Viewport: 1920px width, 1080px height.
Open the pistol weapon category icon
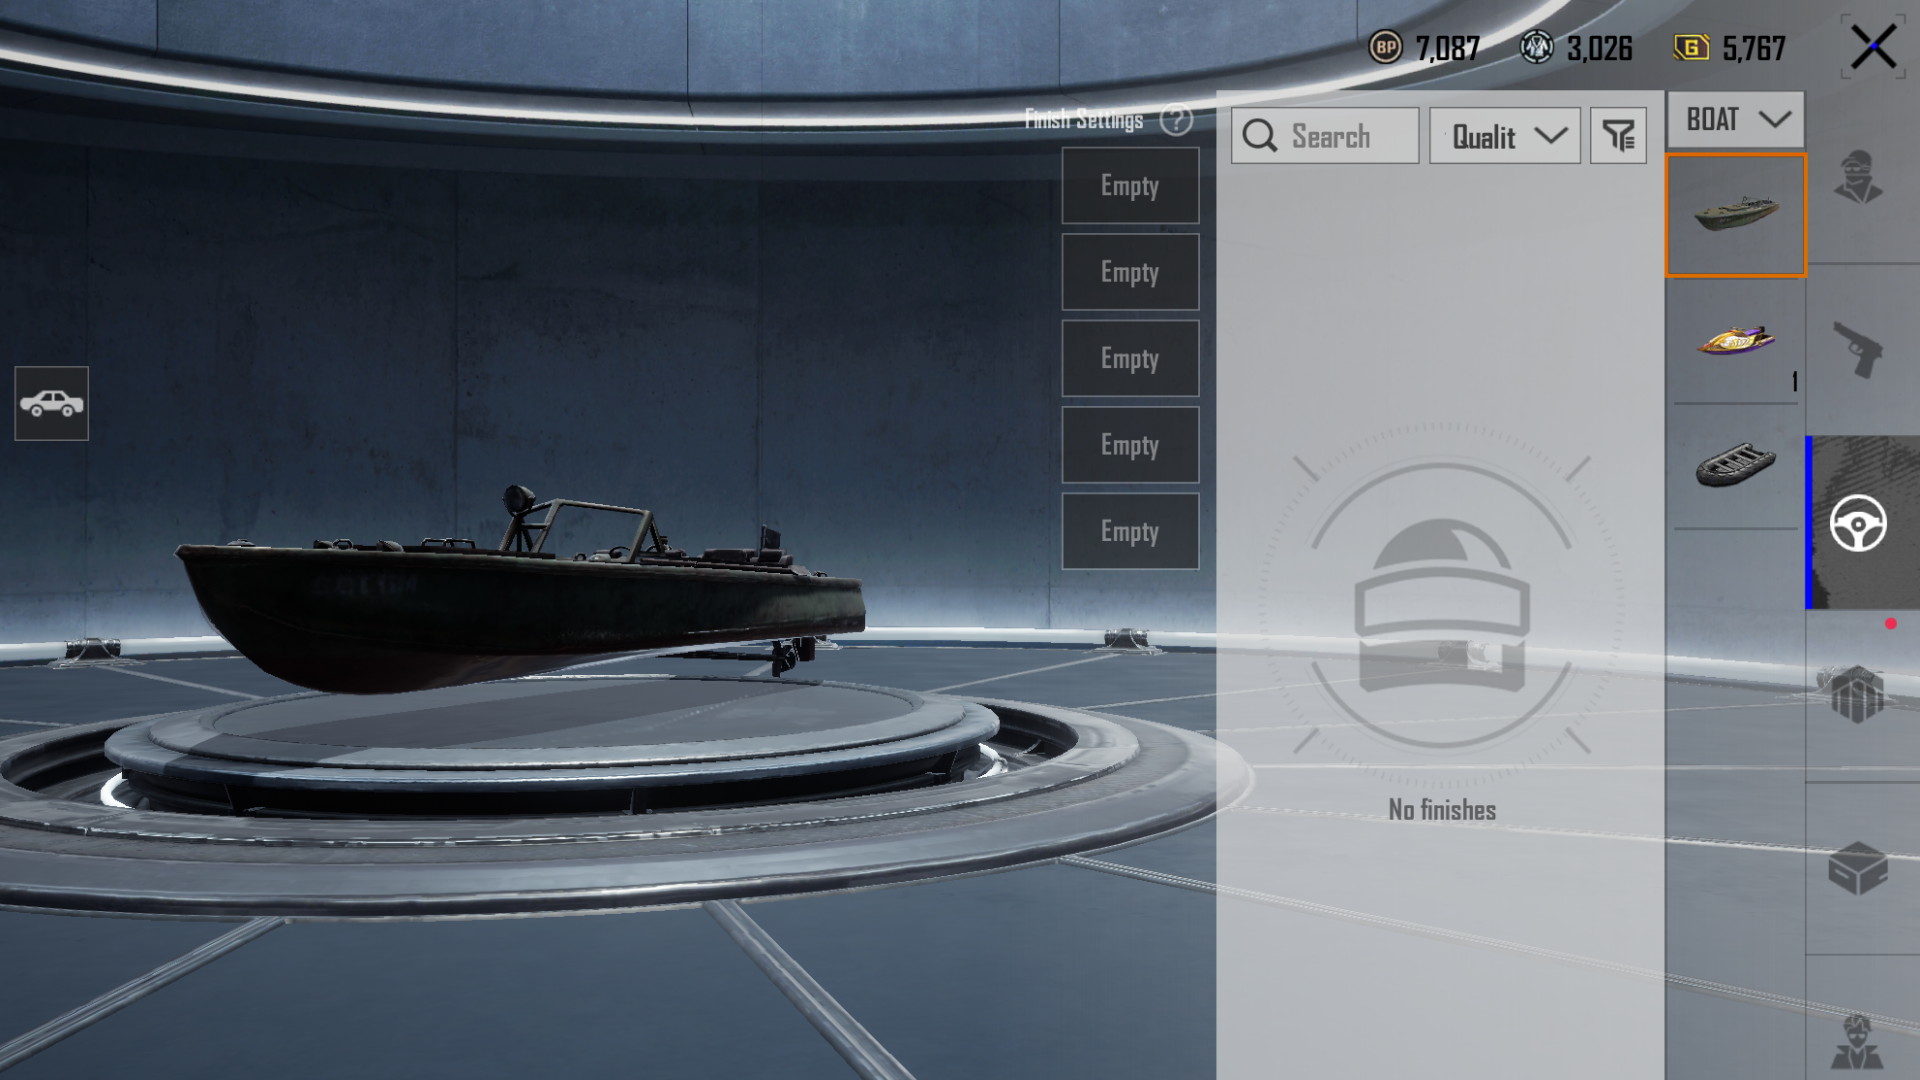[1858, 349]
